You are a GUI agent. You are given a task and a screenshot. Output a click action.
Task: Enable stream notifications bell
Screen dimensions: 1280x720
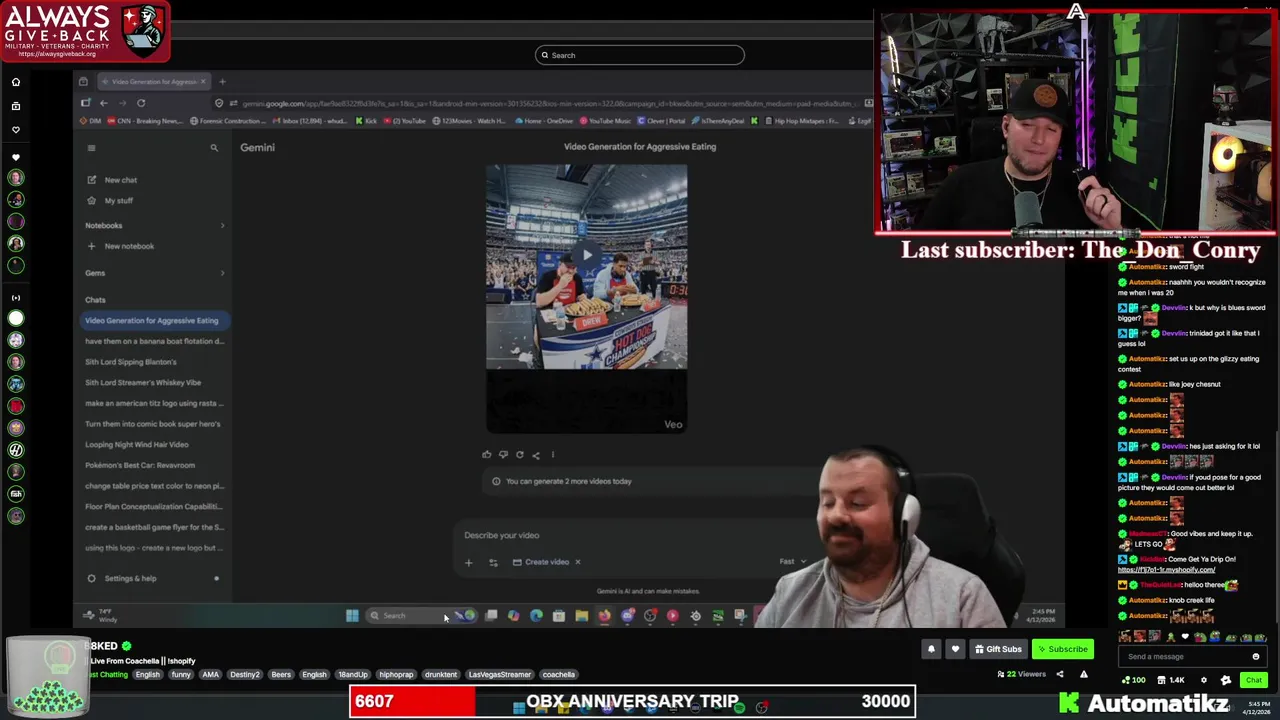point(931,649)
